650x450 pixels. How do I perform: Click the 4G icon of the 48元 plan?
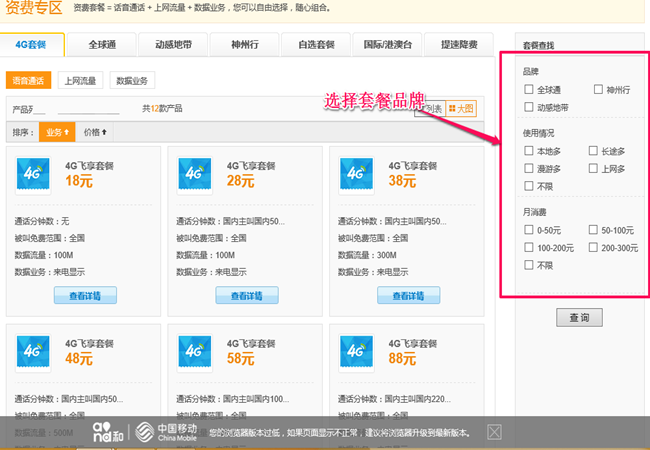[33, 353]
